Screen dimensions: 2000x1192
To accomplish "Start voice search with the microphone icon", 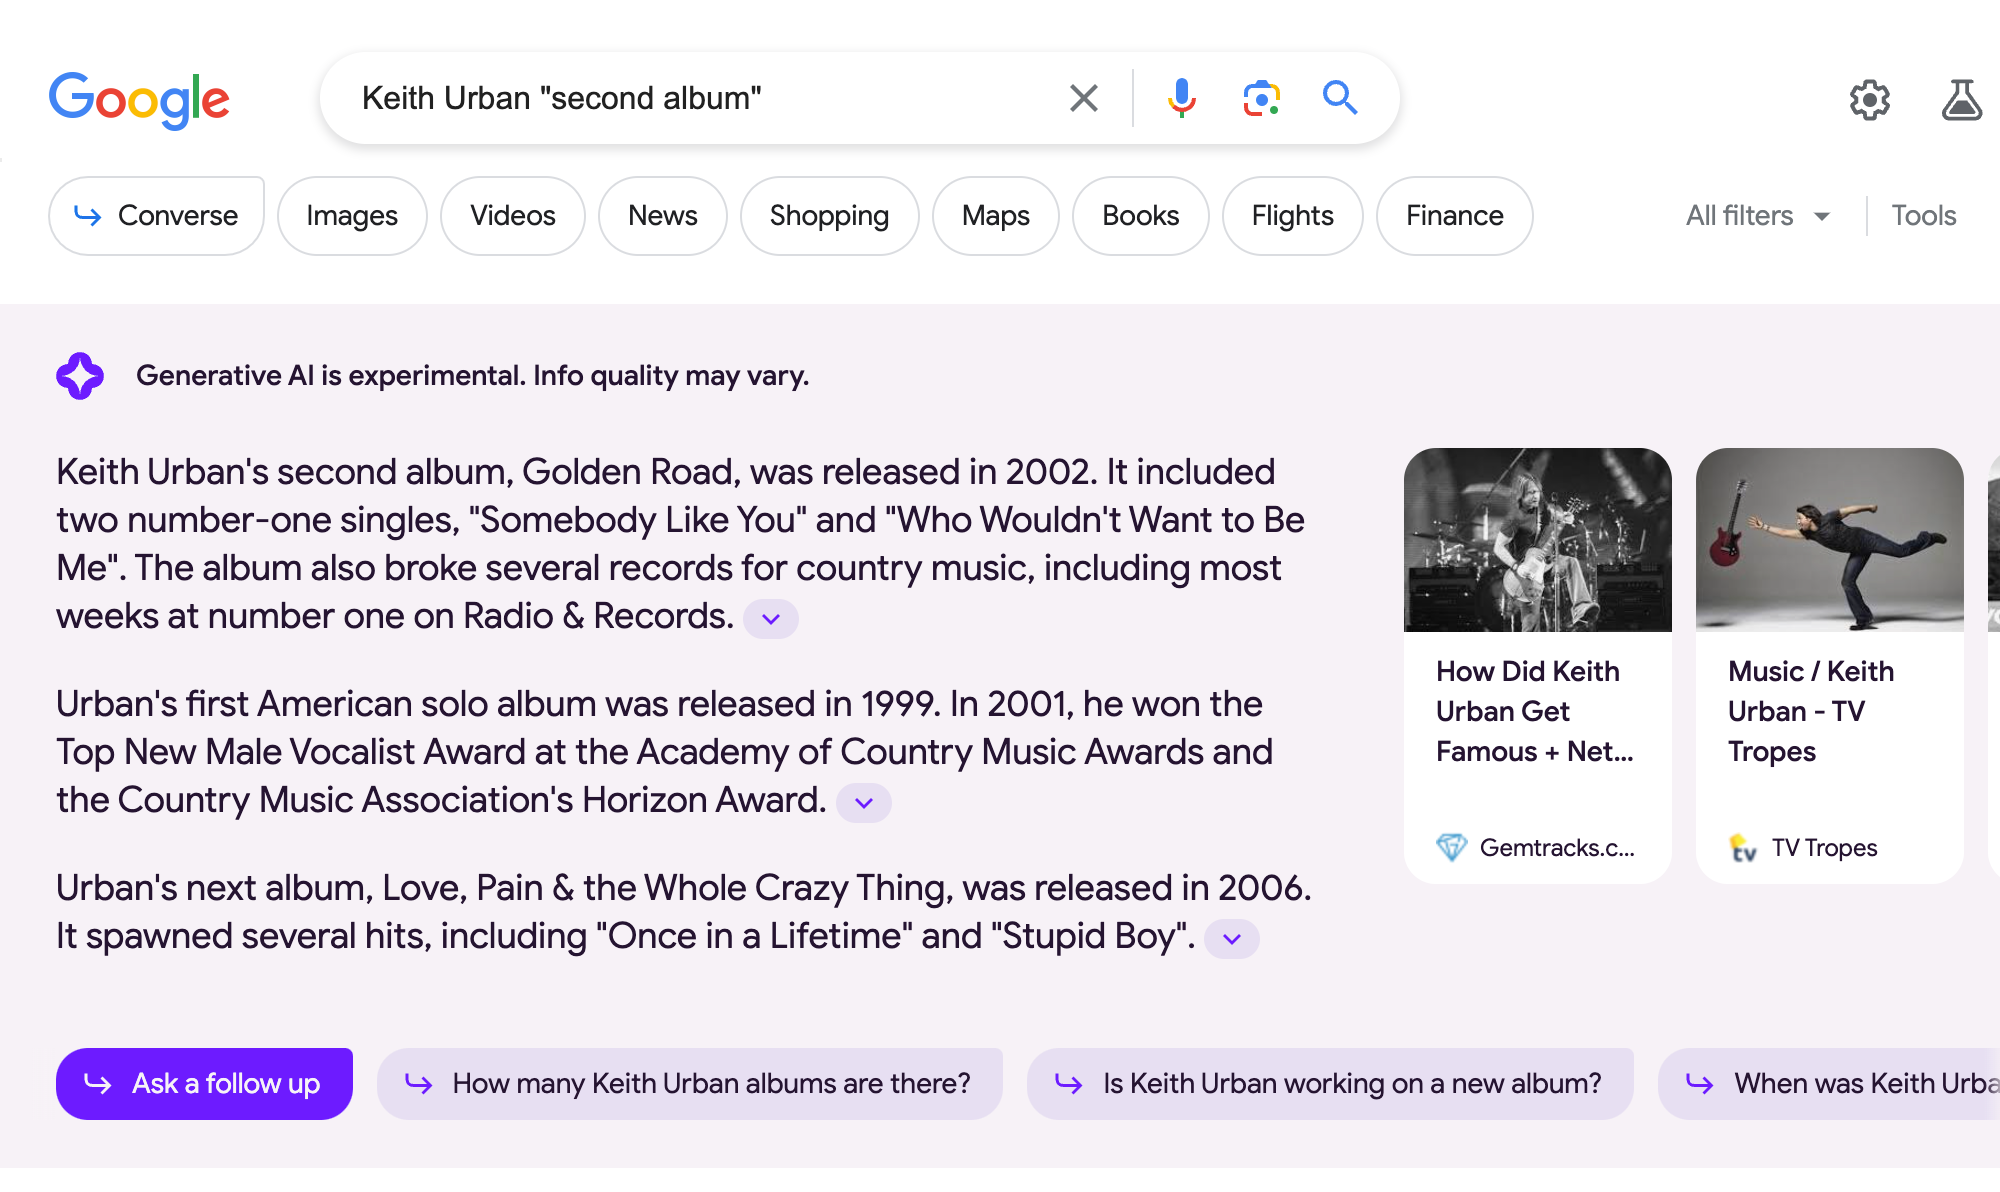I will (1181, 98).
